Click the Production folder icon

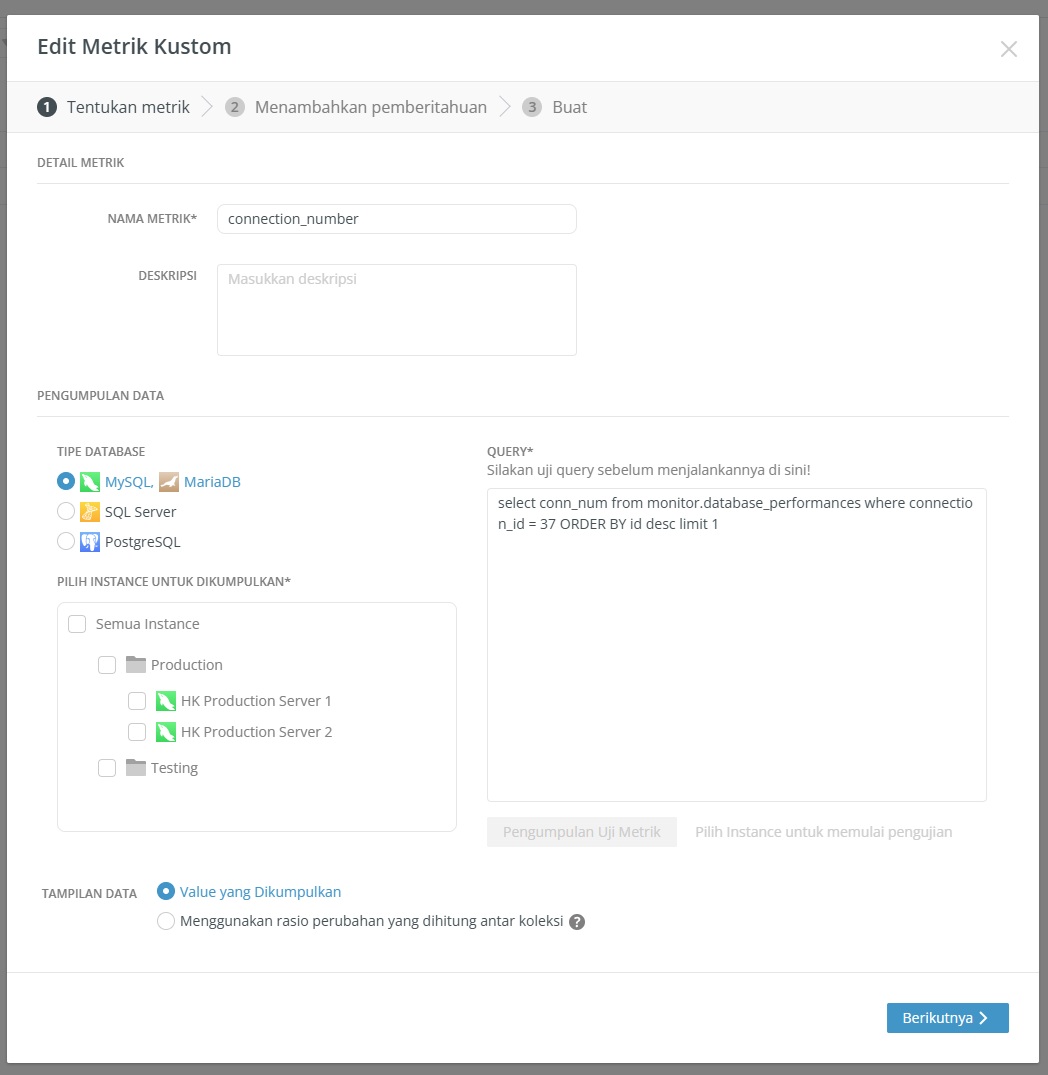(x=136, y=665)
